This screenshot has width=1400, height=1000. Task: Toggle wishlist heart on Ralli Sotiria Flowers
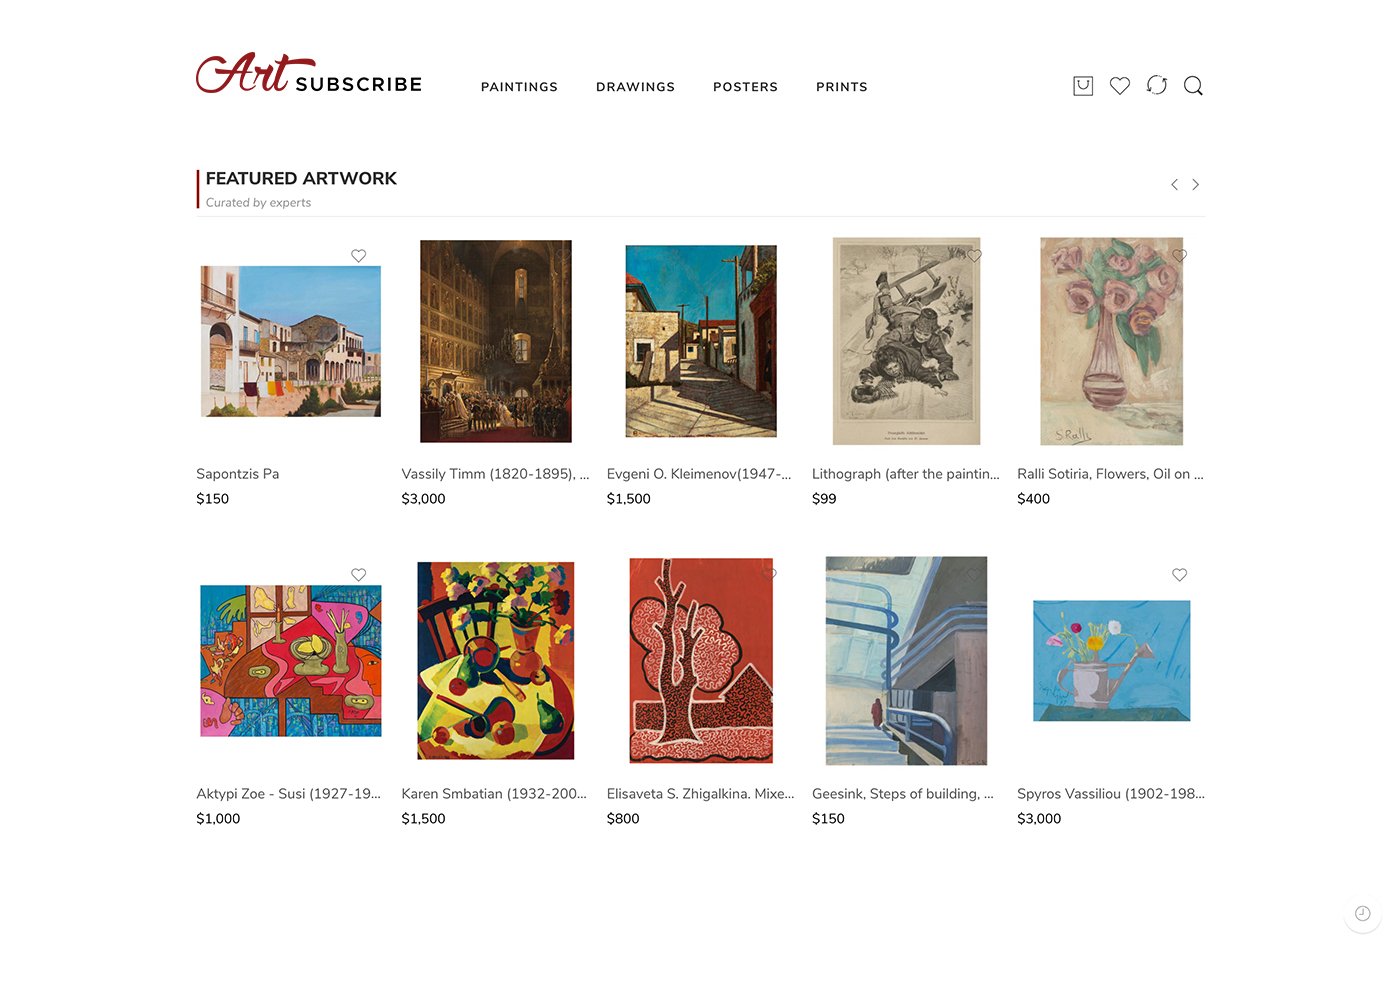pyautogui.click(x=1180, y=256)
